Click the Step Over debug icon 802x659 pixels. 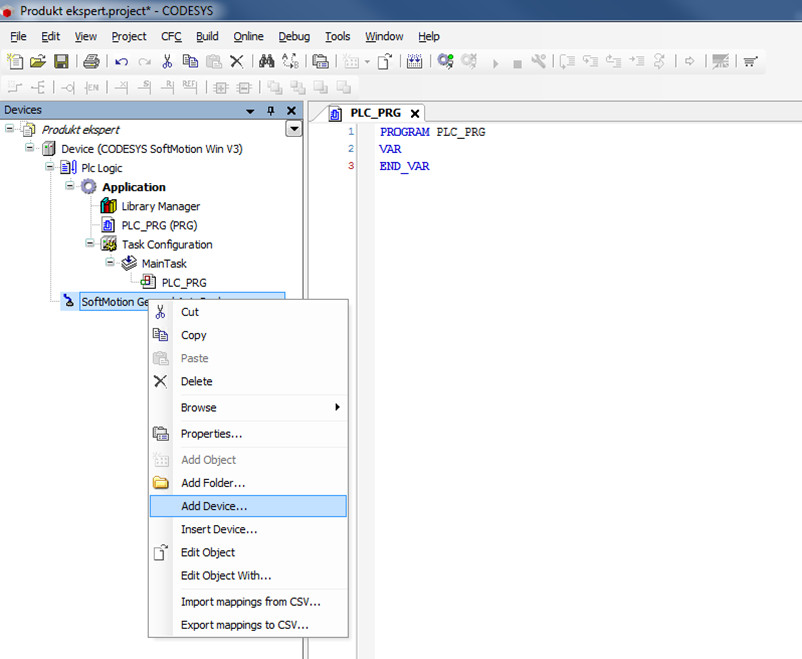pyautogui.click(x=567, y=61)
